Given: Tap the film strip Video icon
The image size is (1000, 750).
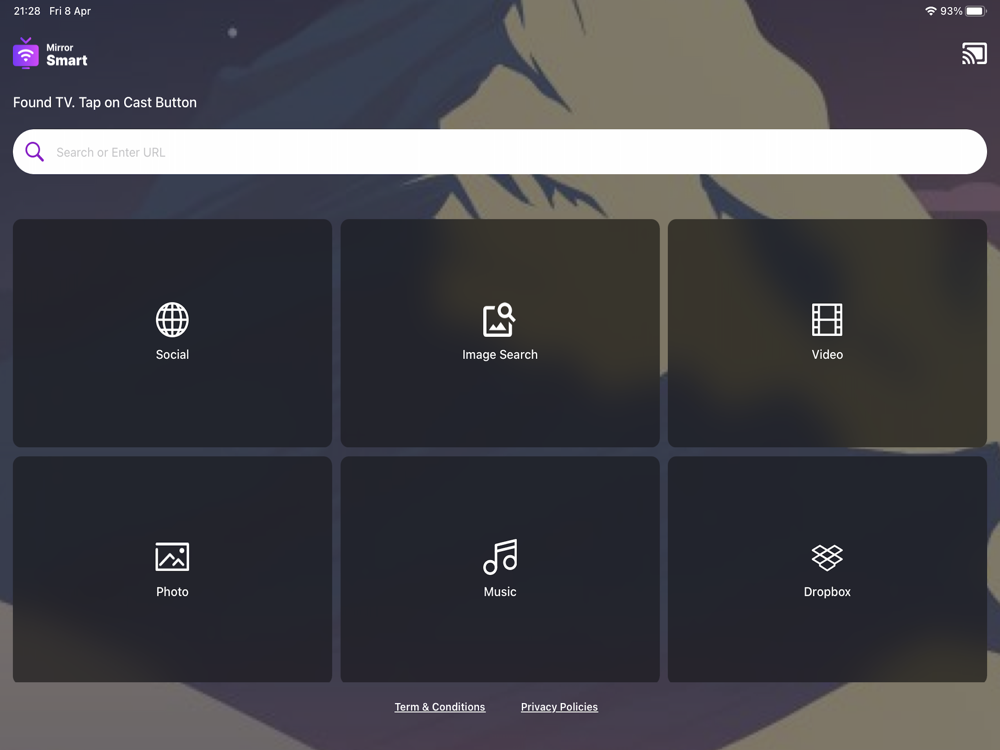Looking at the screenshot, I should 827,320.
